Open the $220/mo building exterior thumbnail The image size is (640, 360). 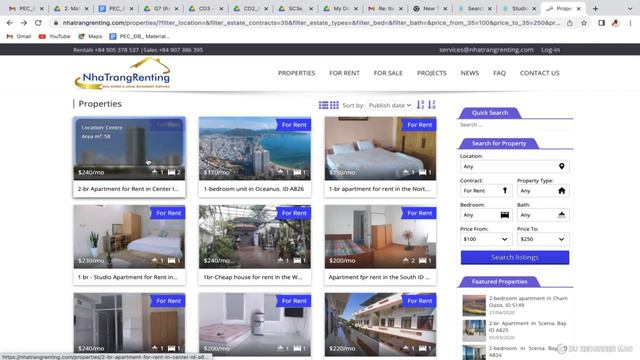click(380, 324)
